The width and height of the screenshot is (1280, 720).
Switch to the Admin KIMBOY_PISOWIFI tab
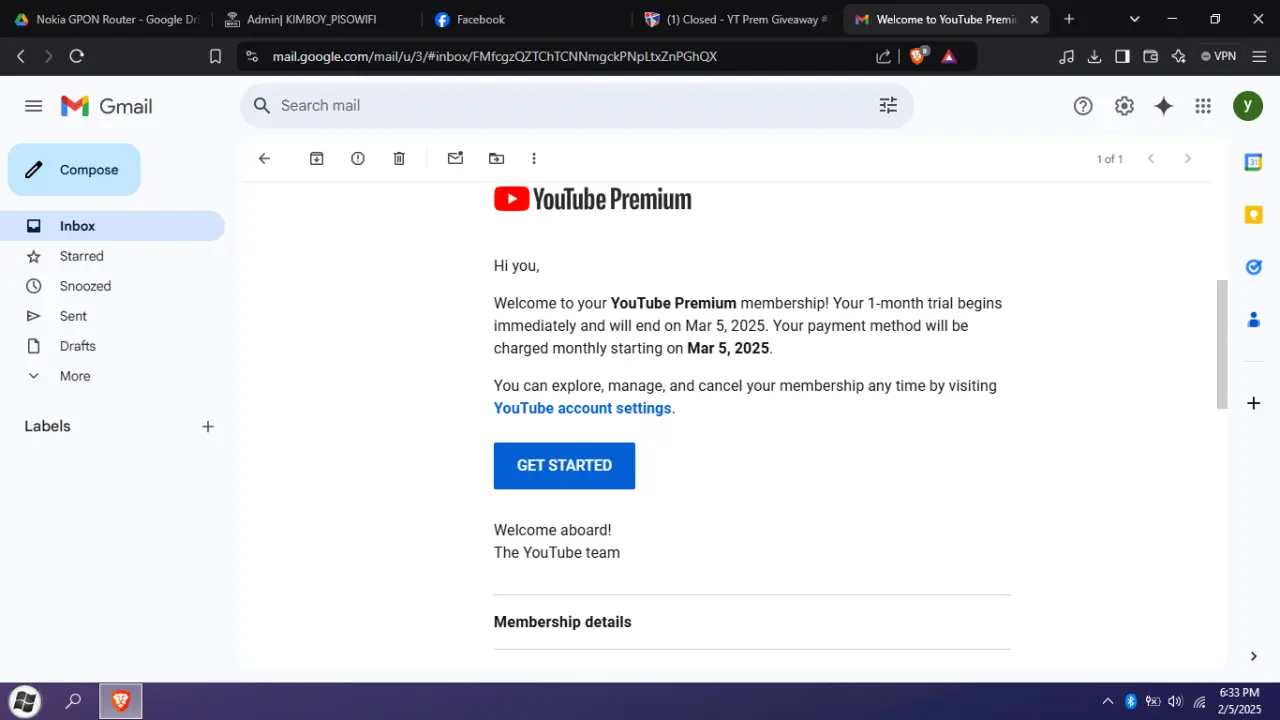[x=314, y=19]
